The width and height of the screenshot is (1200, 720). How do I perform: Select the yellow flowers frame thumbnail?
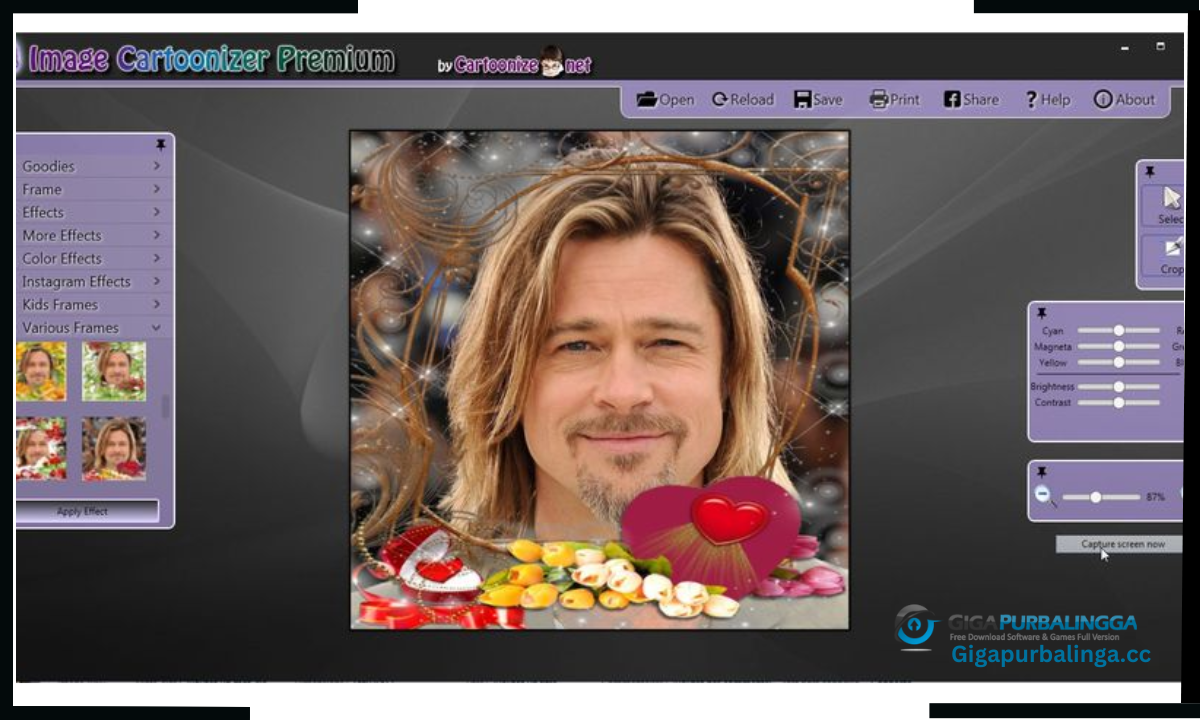(41, 371)
